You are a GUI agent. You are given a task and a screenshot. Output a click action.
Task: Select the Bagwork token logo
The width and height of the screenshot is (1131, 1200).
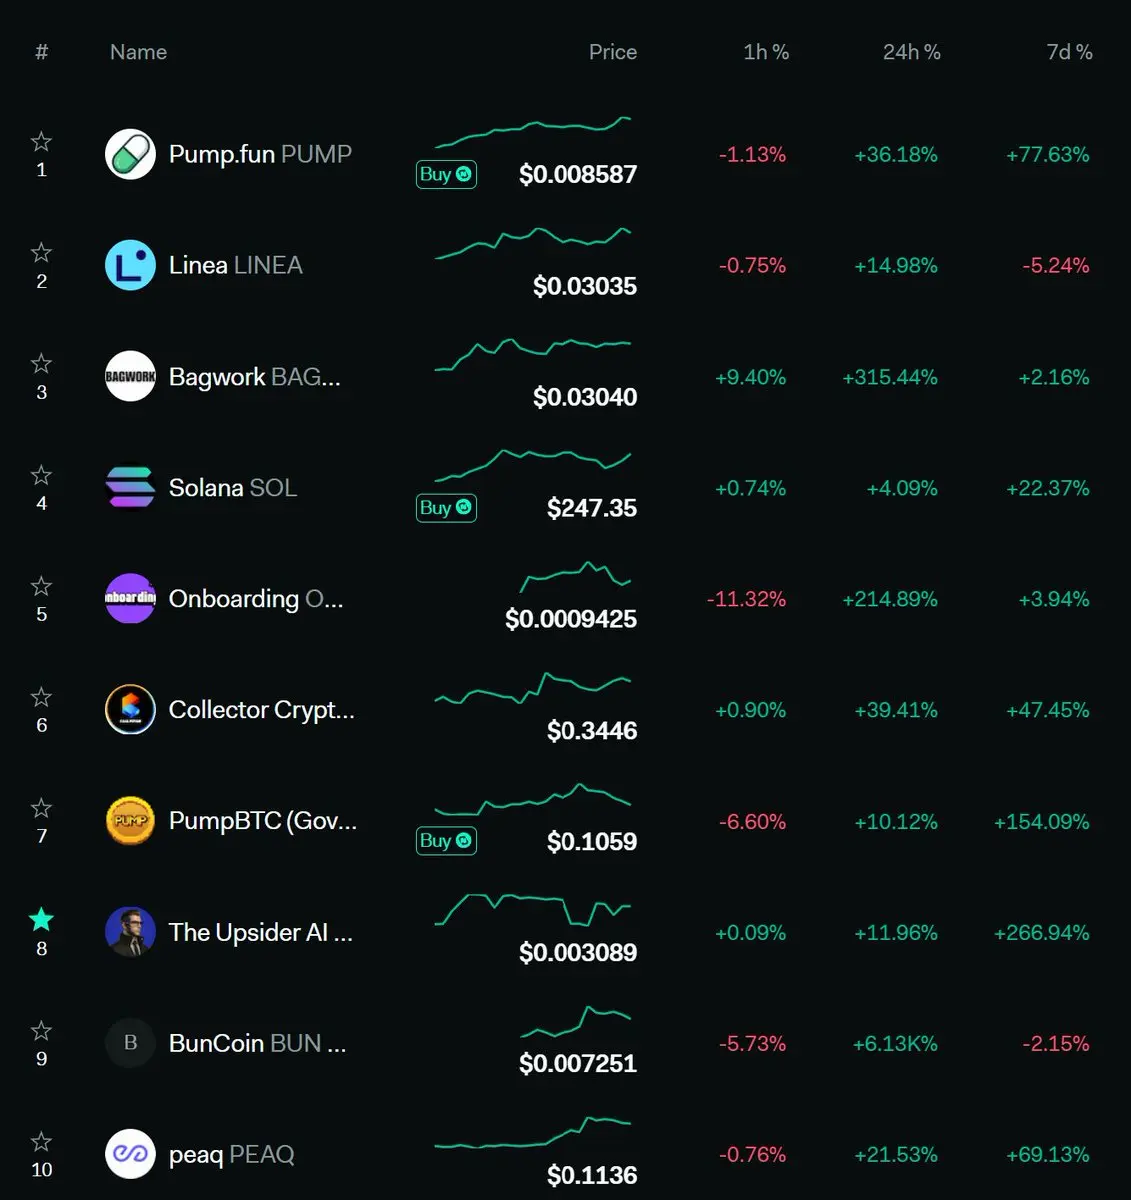click(x=130, y=376)
